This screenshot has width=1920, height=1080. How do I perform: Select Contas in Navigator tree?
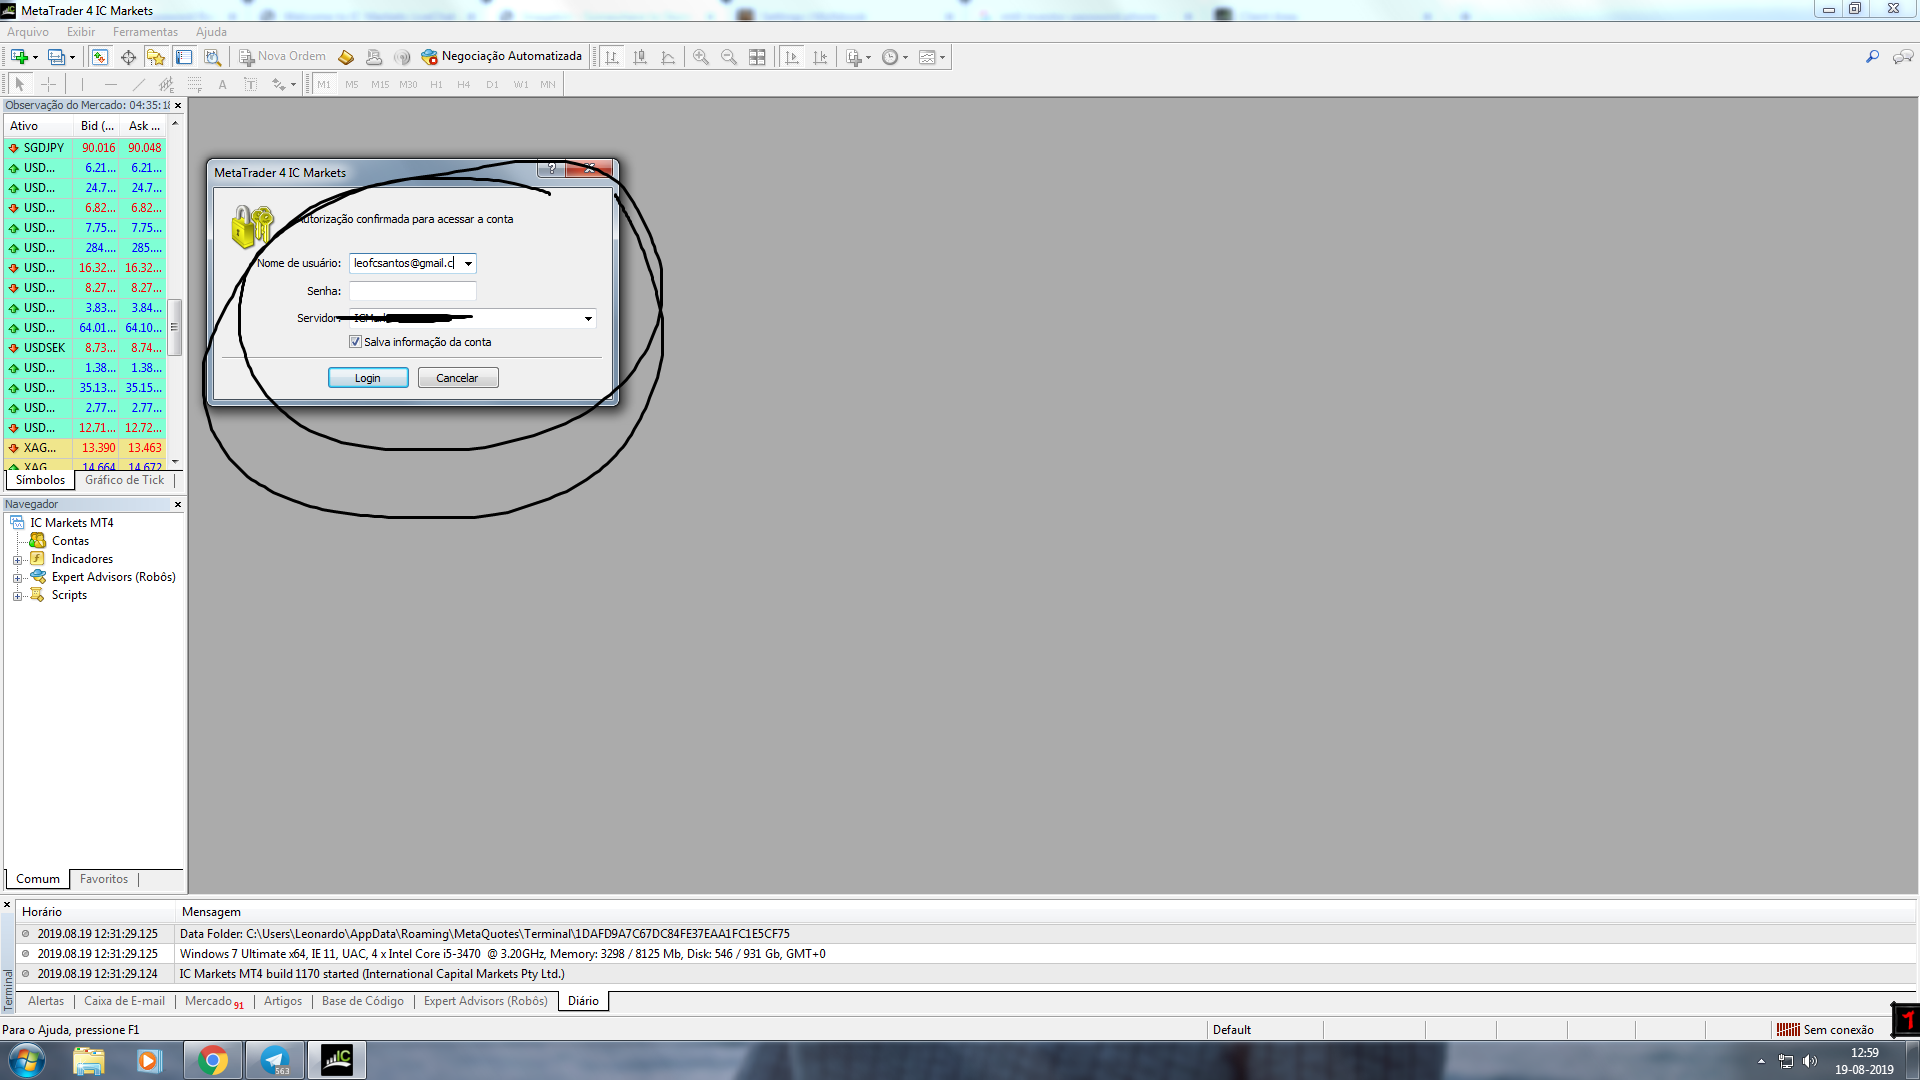click(x=70, y=541)
